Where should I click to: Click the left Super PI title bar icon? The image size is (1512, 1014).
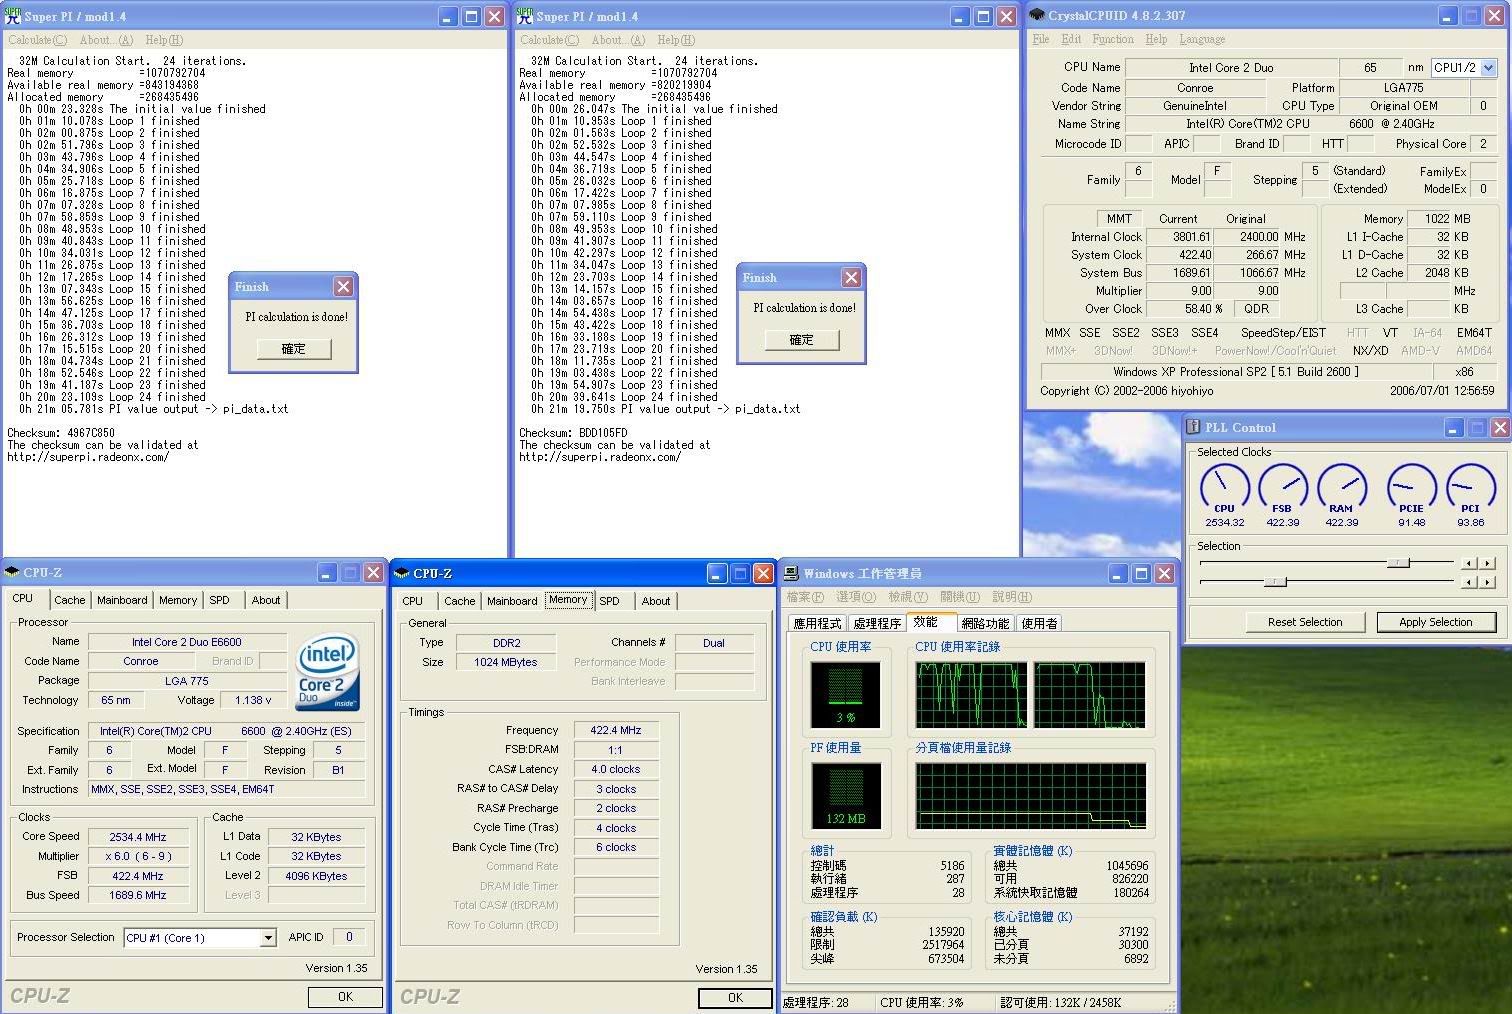pos(13,15)
